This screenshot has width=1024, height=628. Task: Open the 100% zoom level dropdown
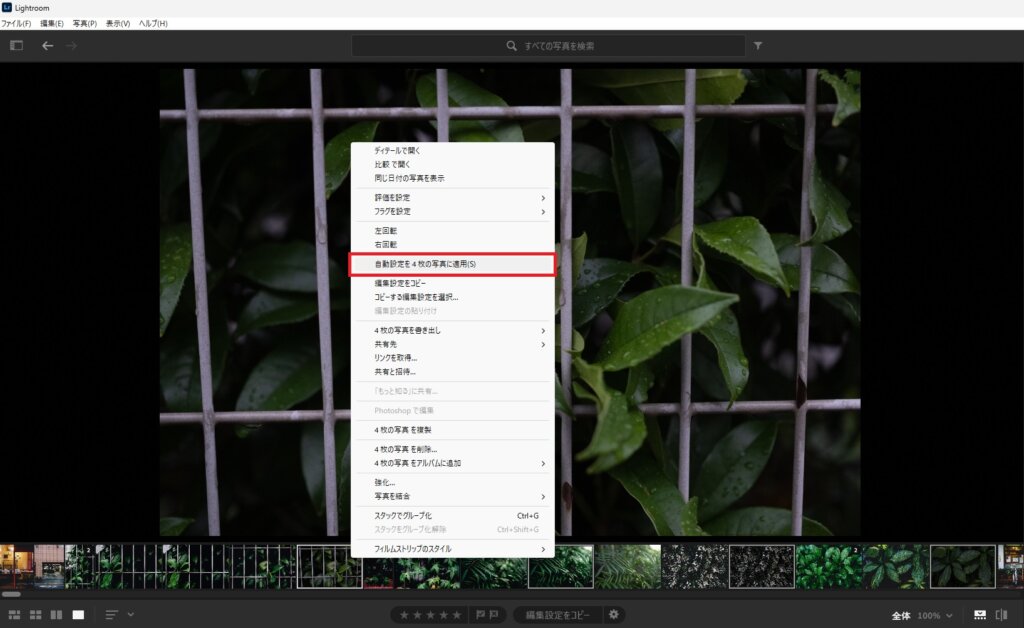coord(935,616)
